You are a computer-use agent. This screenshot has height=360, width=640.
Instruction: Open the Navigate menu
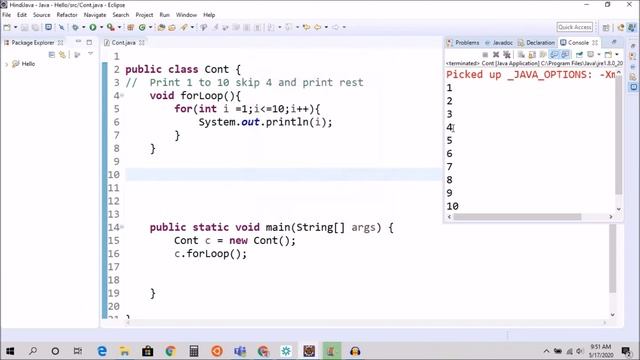(x=95, y=15)
